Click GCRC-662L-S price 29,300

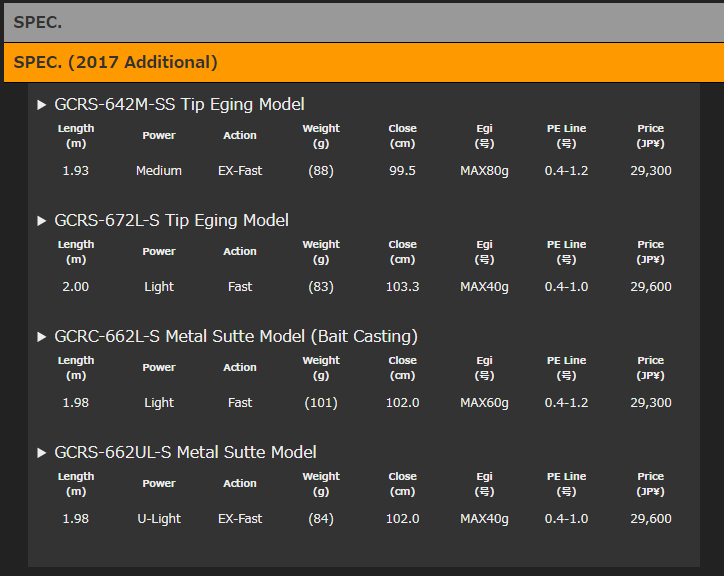[x=651, y=403]
